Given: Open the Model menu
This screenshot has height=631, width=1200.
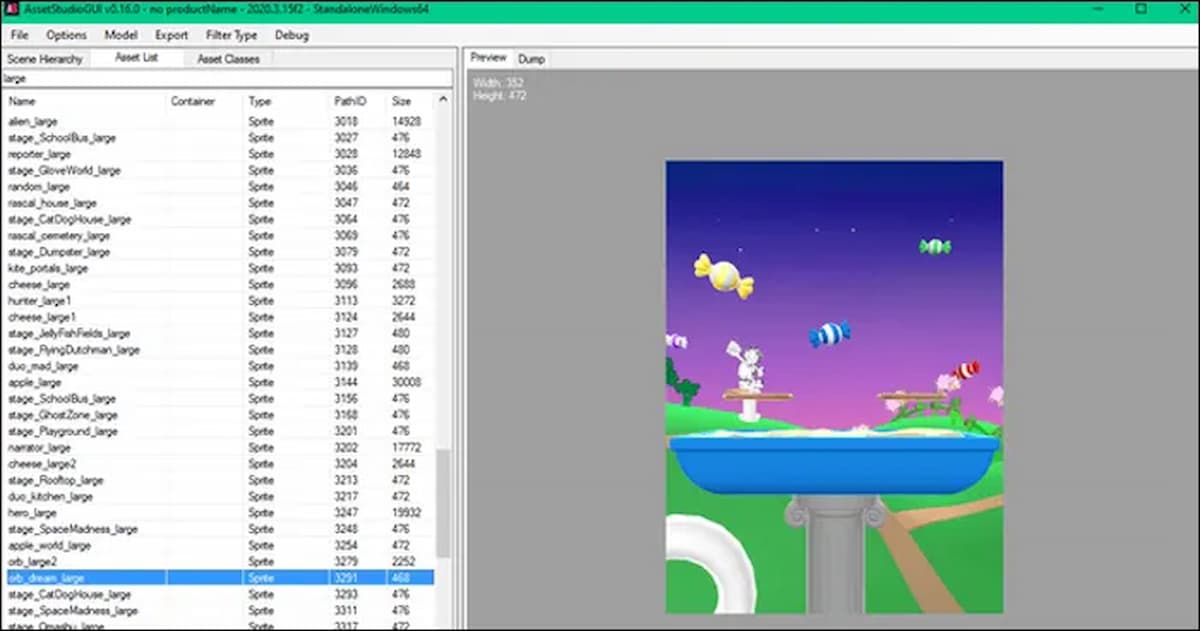Looking at the screenshot, I should (x=121, y=35).
